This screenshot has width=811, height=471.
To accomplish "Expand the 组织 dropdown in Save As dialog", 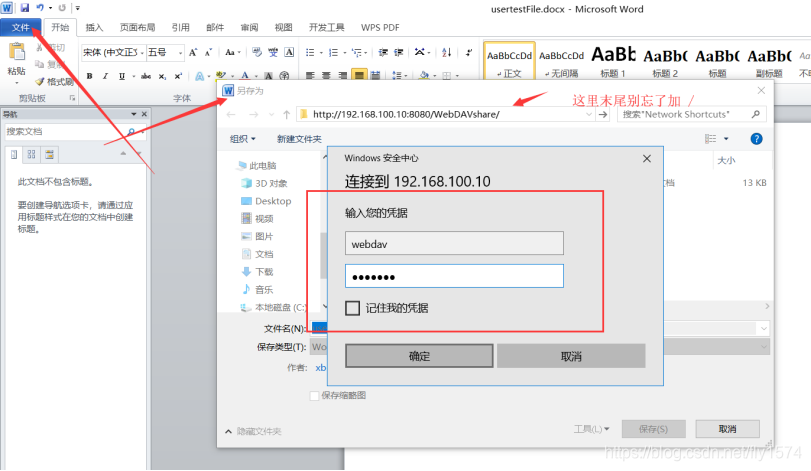I will (x=243, y=139).
